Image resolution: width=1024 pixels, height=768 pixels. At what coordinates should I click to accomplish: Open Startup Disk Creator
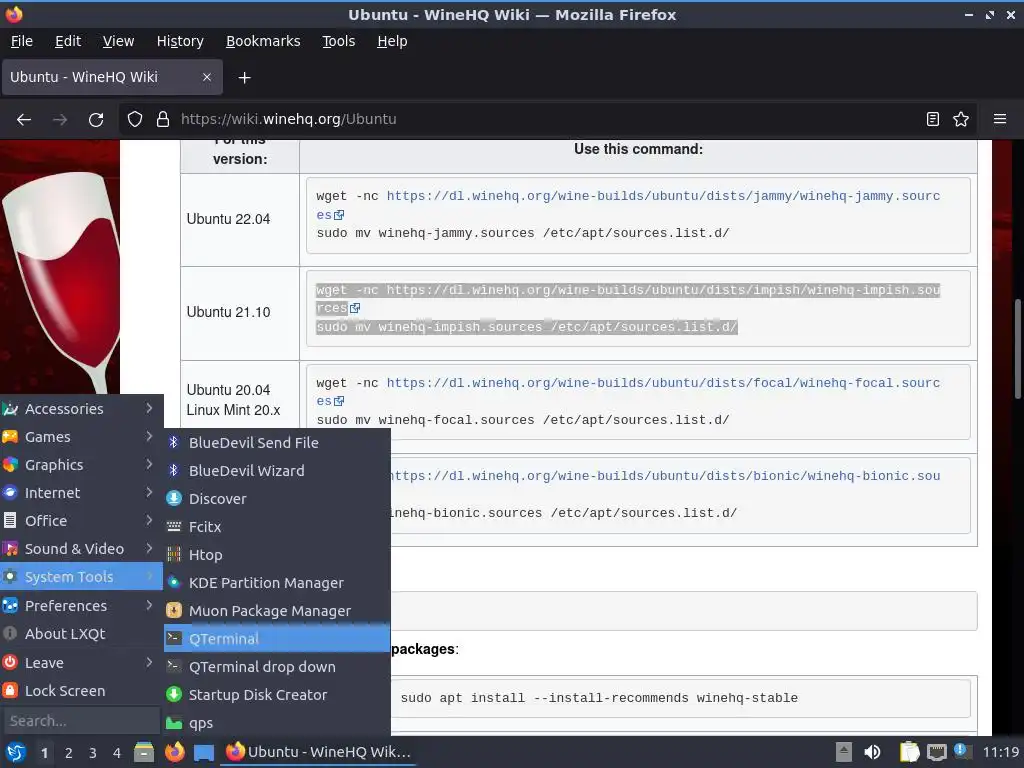[x=277, y=695]
